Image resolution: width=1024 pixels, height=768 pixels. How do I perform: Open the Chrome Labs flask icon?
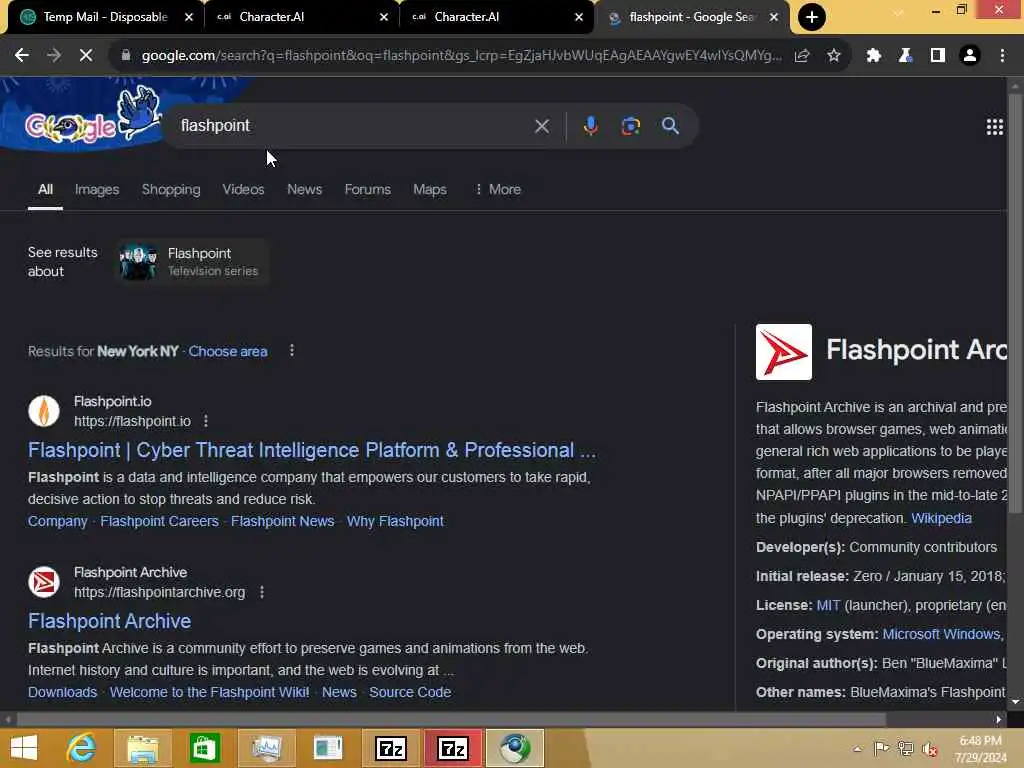pos(905,56)
